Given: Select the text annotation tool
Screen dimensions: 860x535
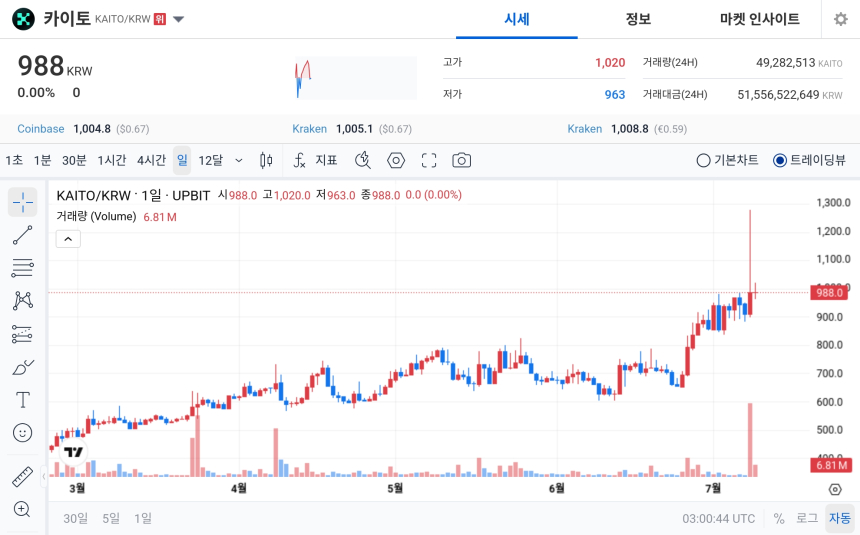Looking at the screenshot, I should pos(22,400).
